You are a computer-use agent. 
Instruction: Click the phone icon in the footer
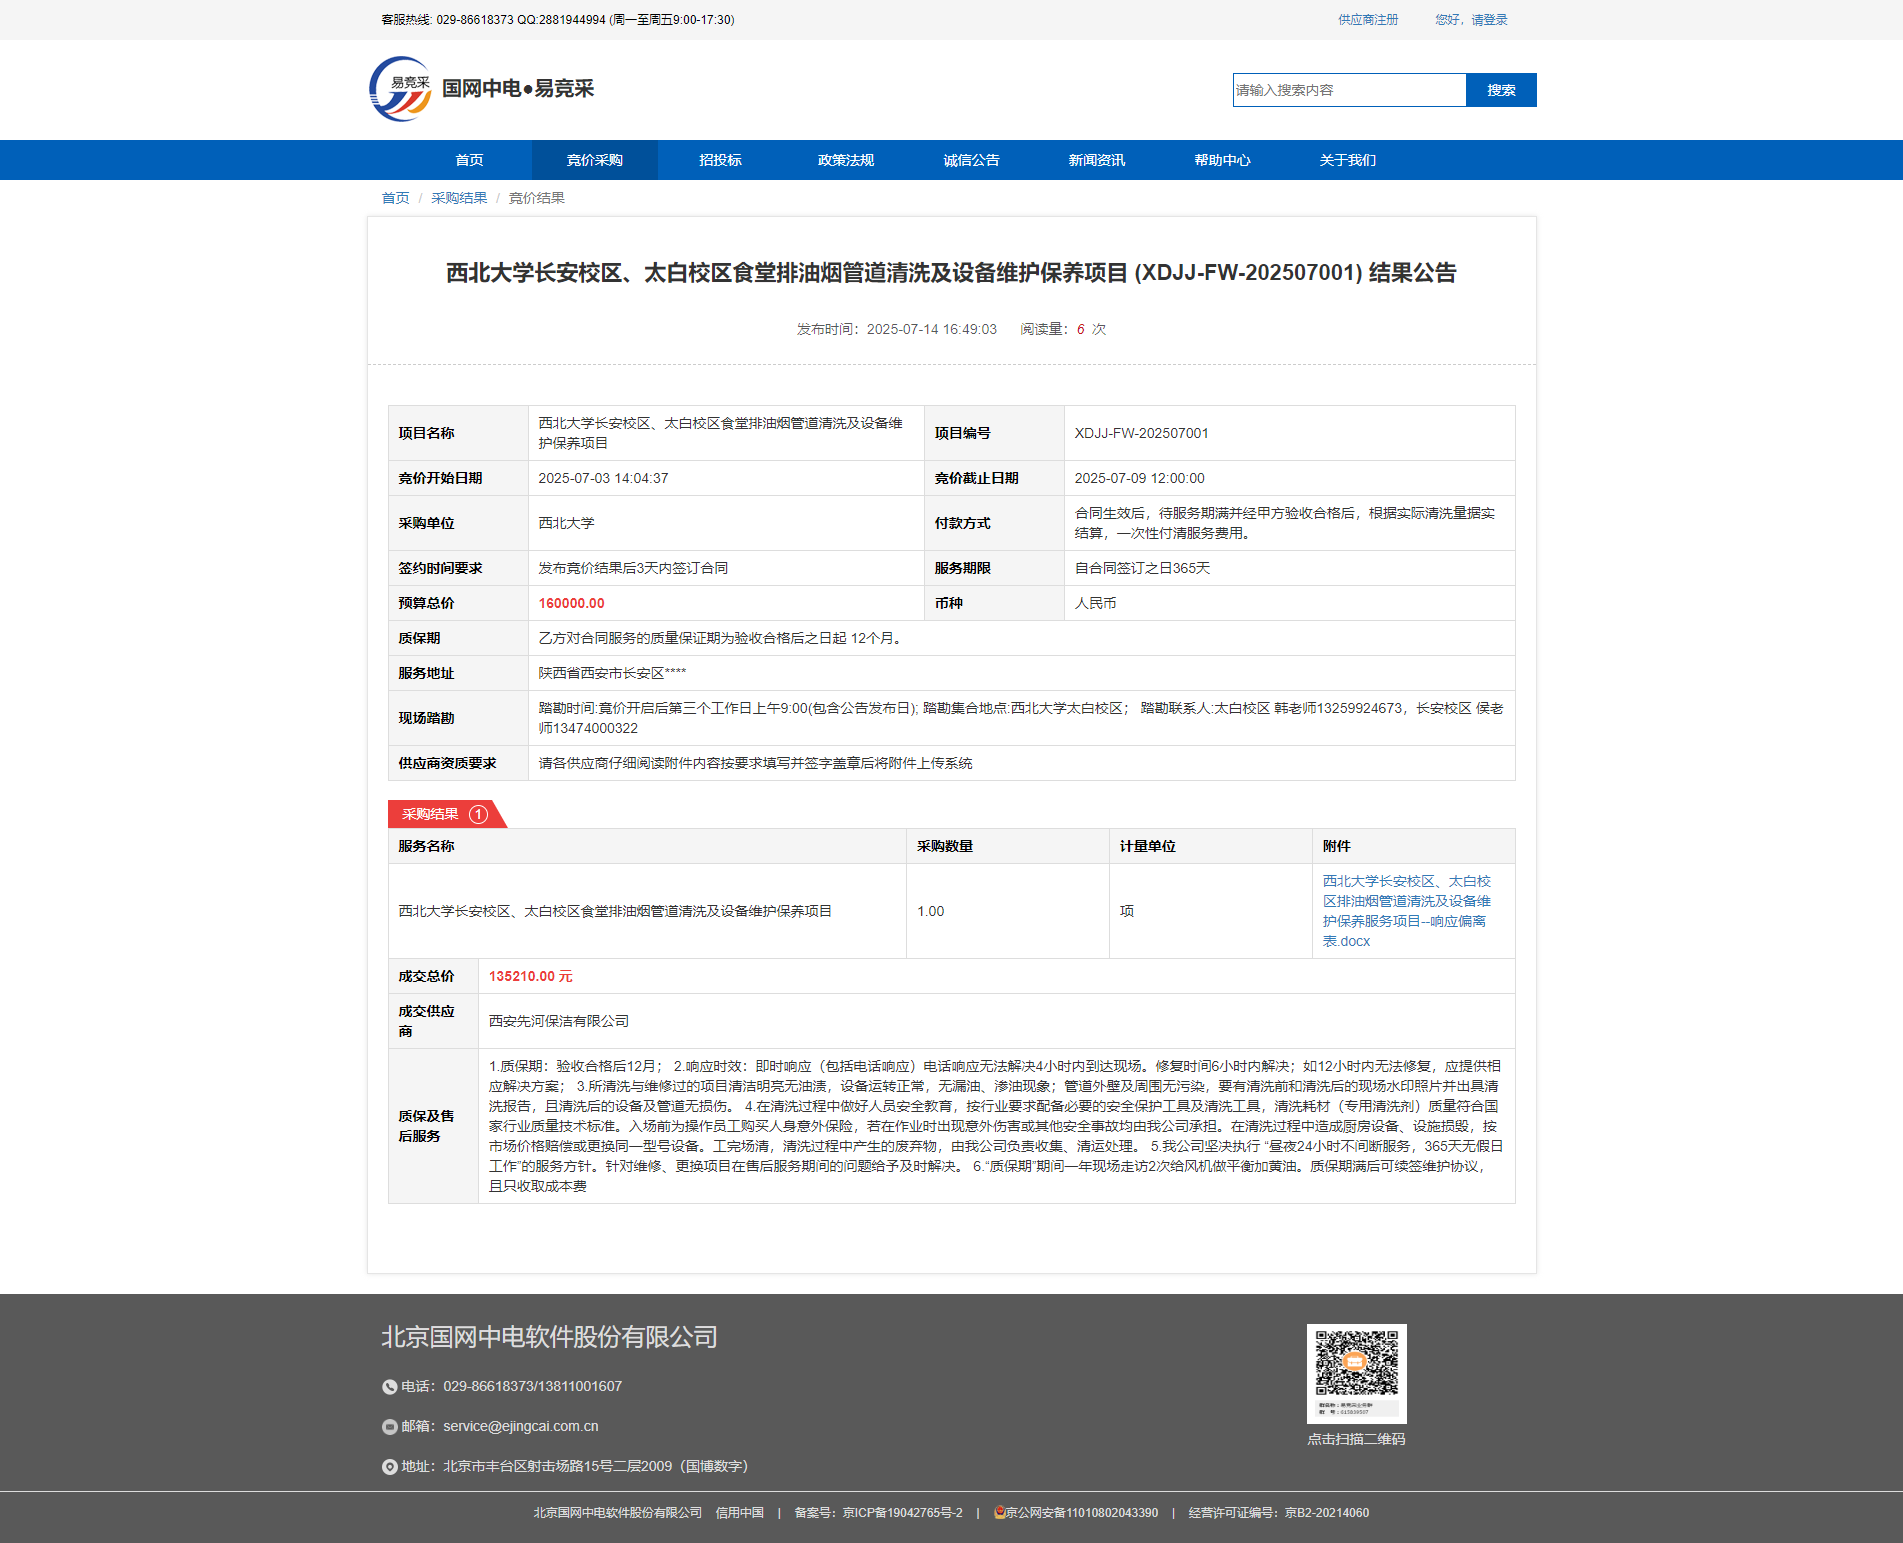click(x=390, y=1387)
